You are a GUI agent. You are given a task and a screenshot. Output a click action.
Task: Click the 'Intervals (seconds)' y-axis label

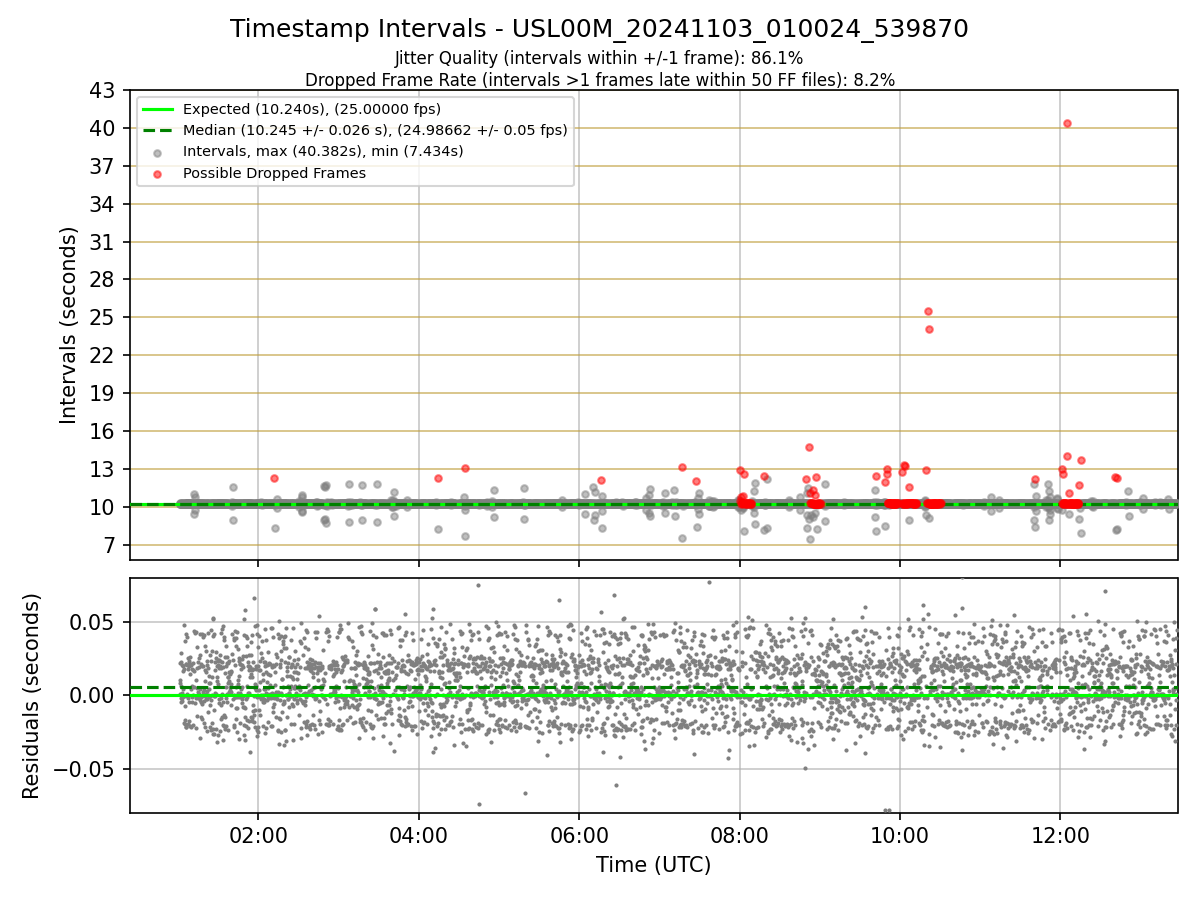[x=68, y=325]
